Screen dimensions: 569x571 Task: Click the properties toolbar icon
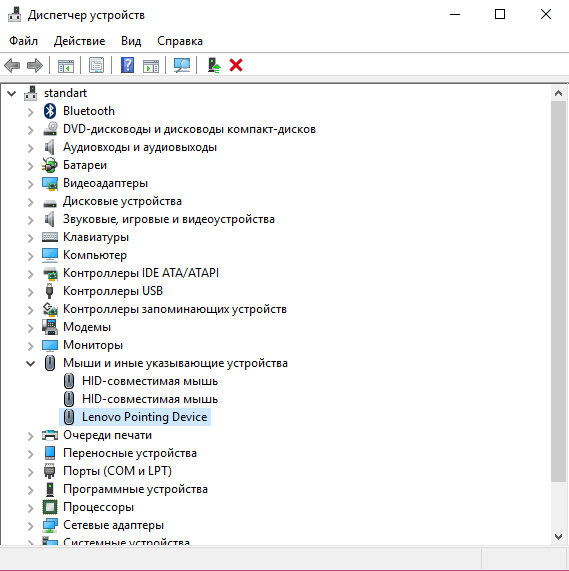click(96, 66)
